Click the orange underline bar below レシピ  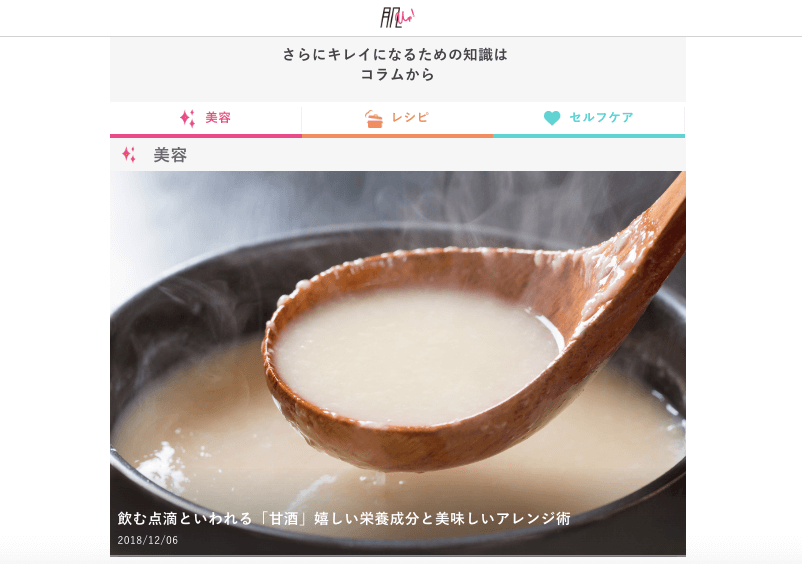(397, 136)
